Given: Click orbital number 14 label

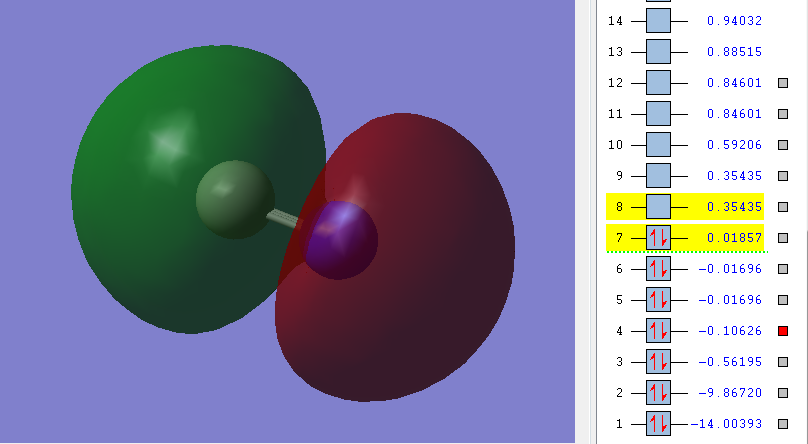Looking at the screenshot, I should [615, 21].
